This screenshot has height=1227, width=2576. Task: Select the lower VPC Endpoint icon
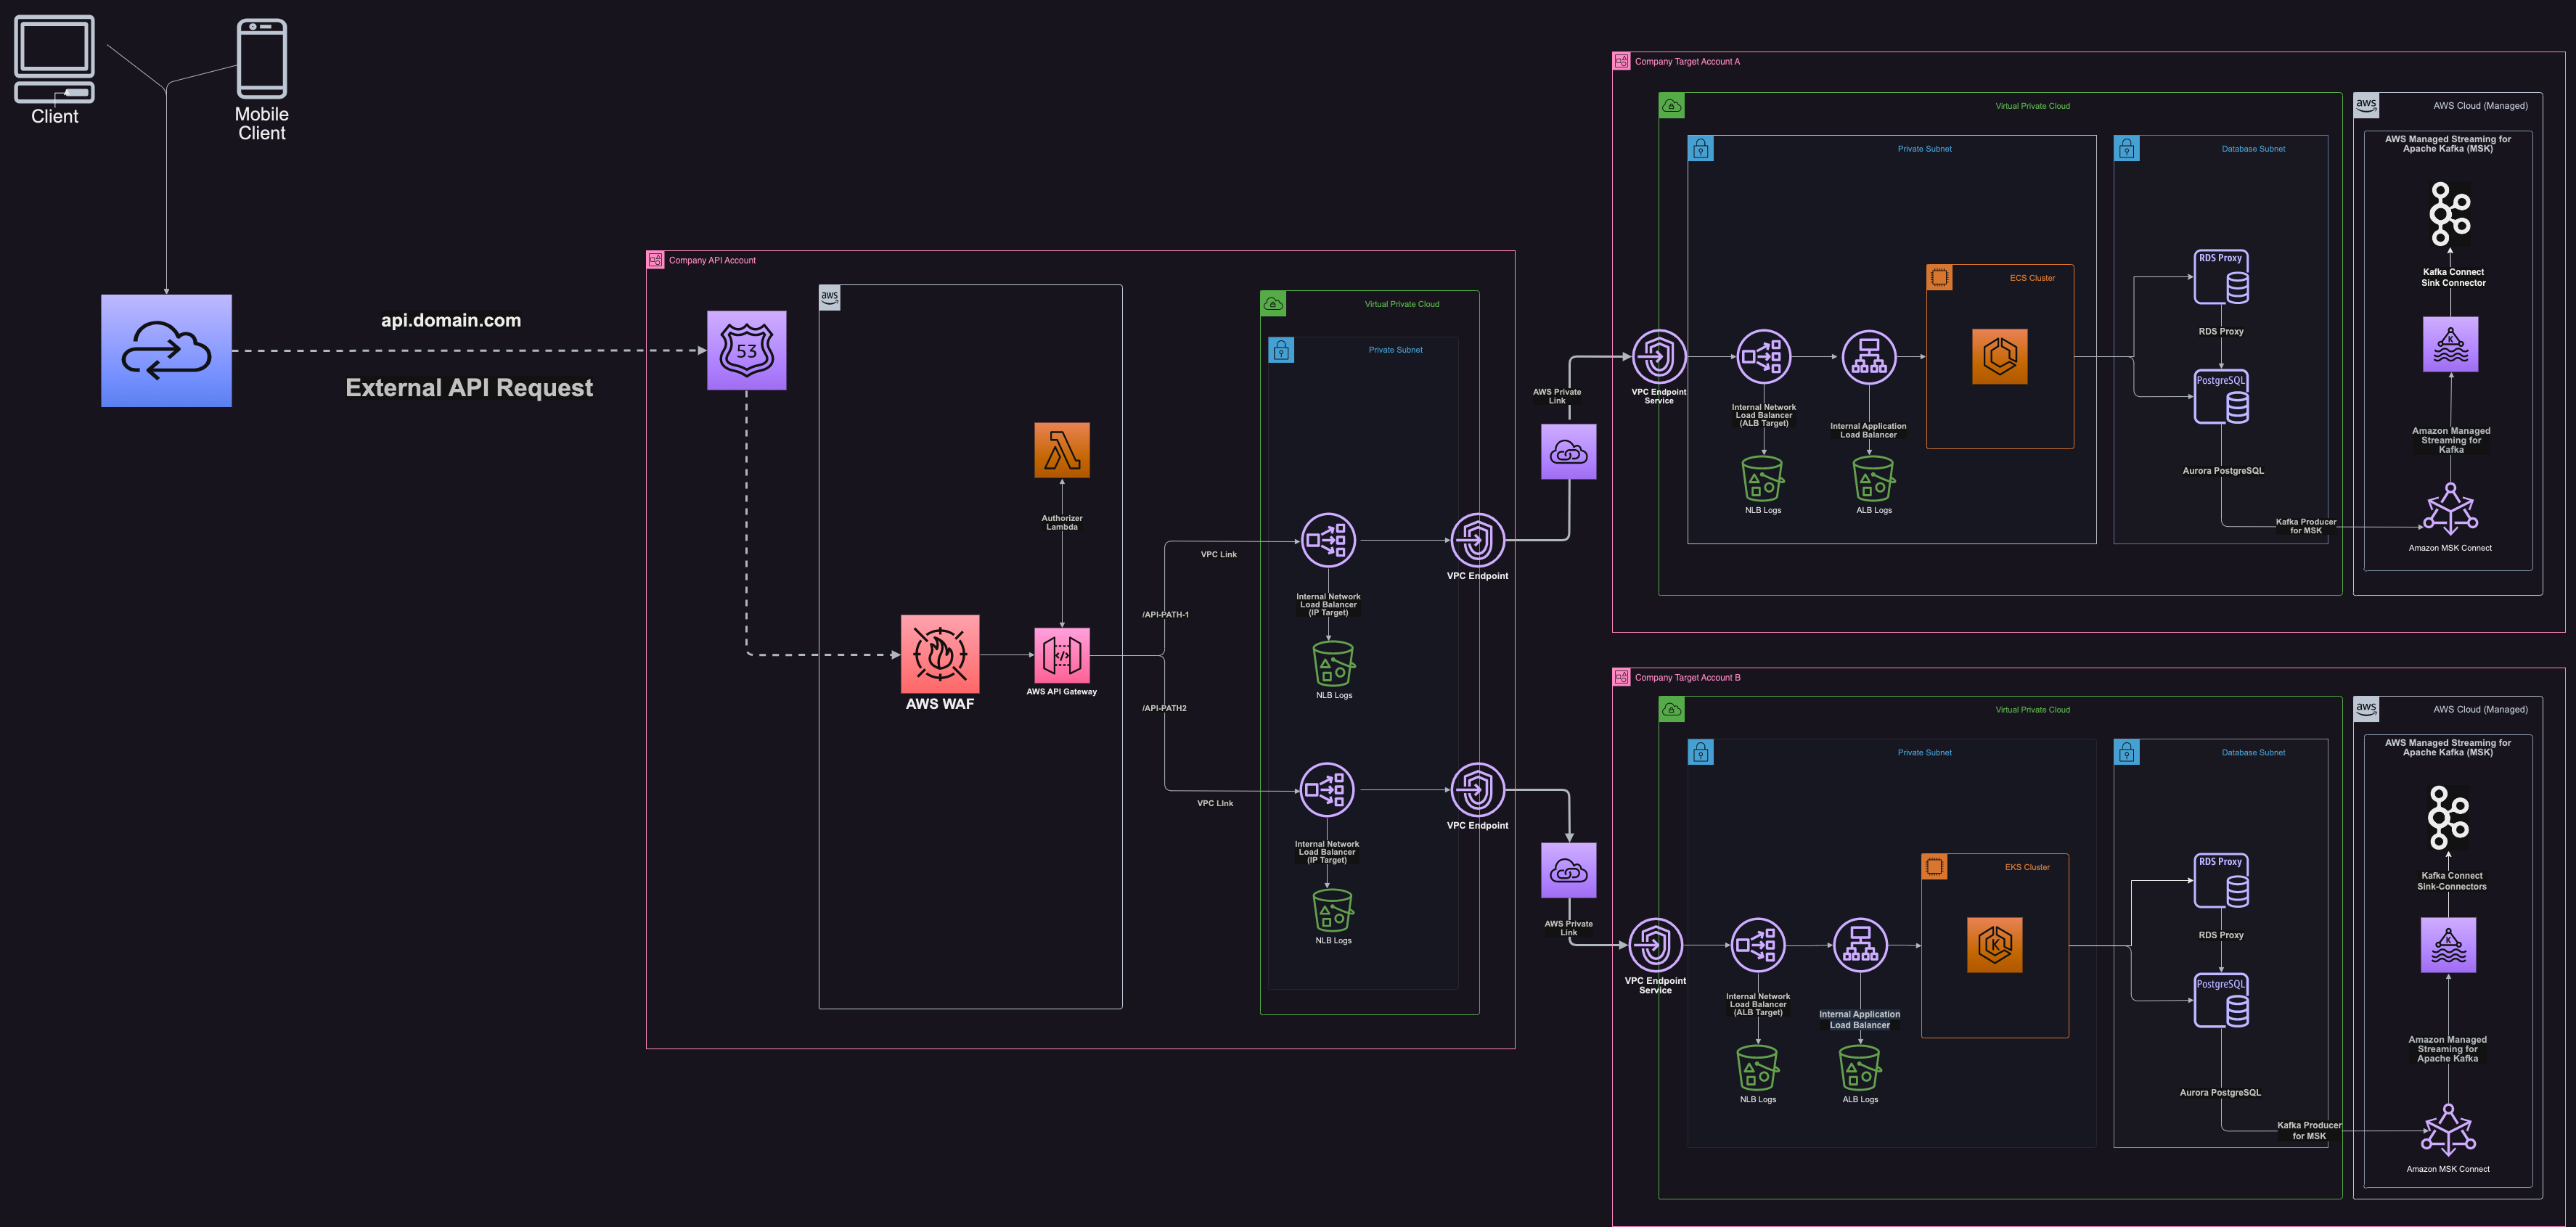tap(1477, 790)
